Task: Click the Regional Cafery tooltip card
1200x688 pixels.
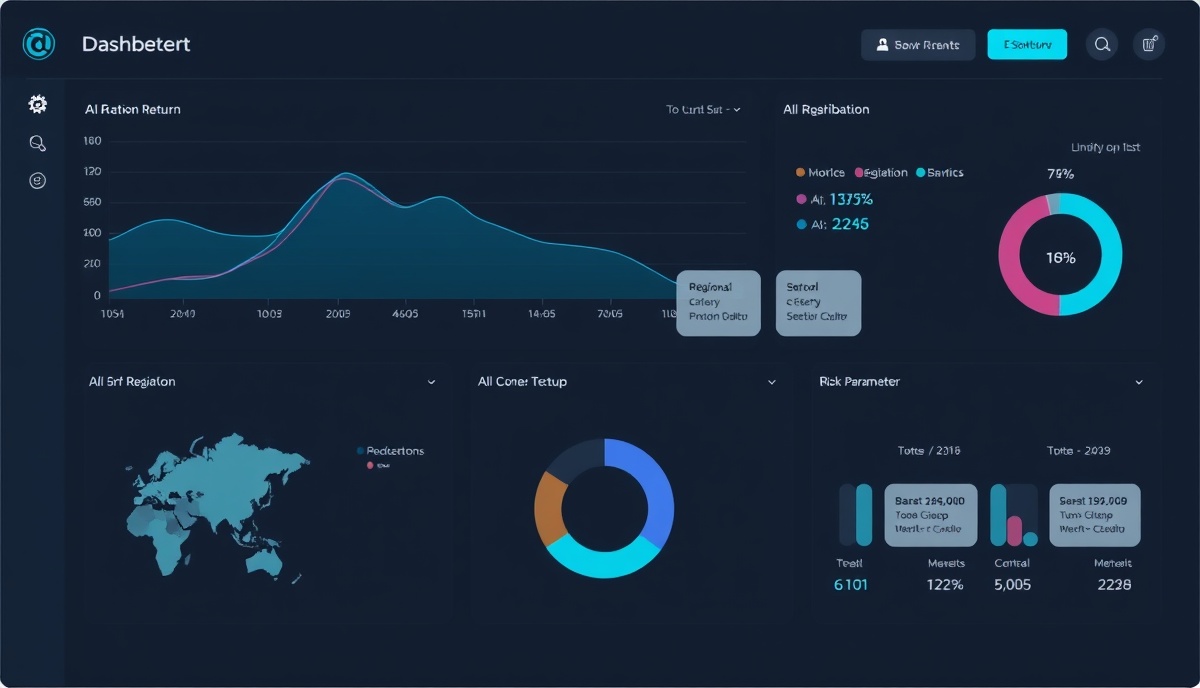Action: (x=718, y=302)
